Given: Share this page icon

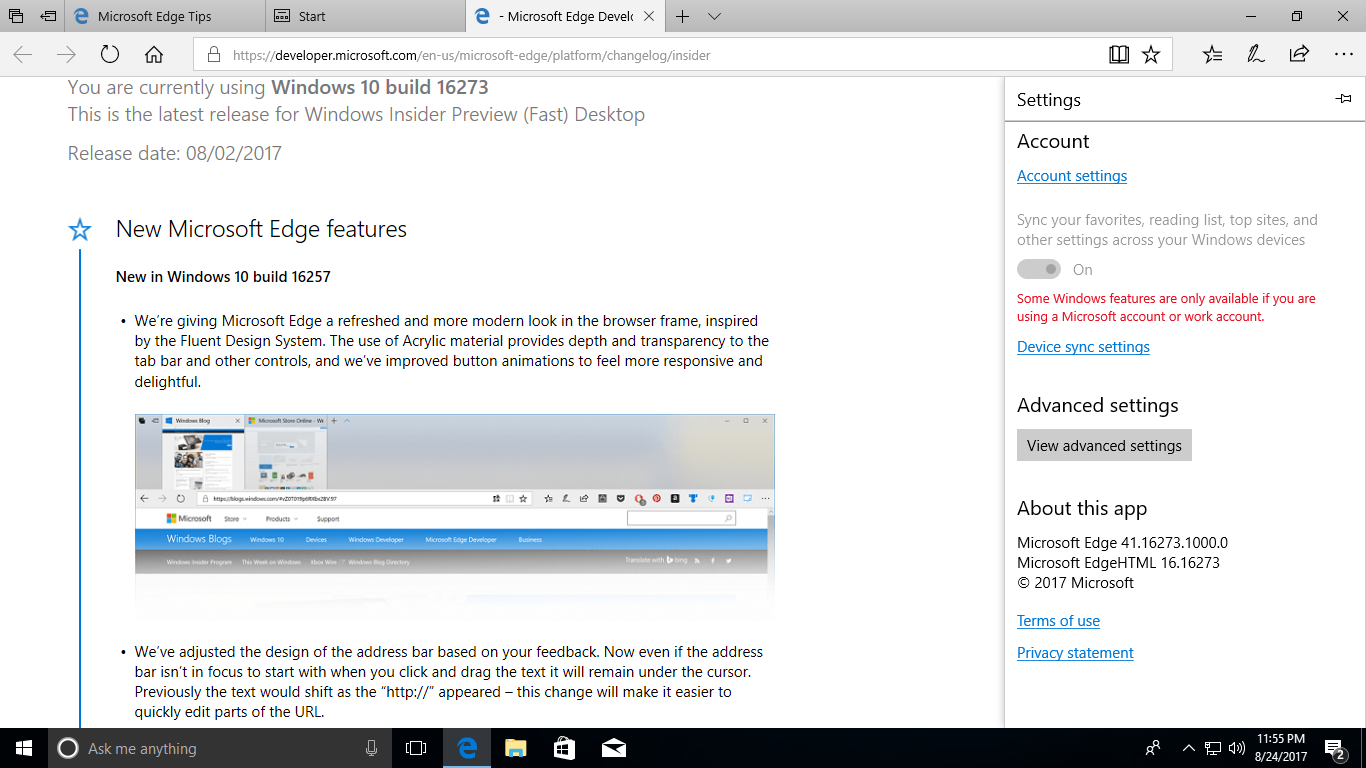Looking at the screenshot, I should 1299,55.
